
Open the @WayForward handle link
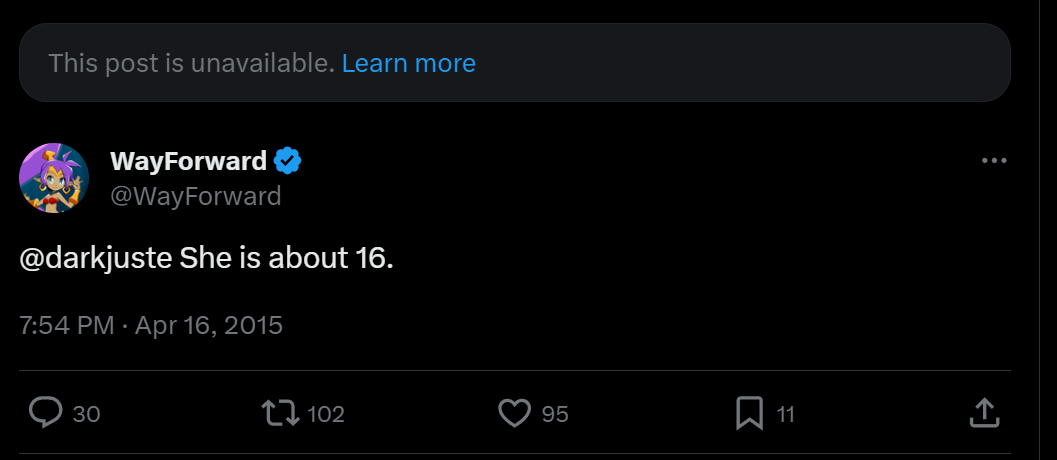pos(195,196)
